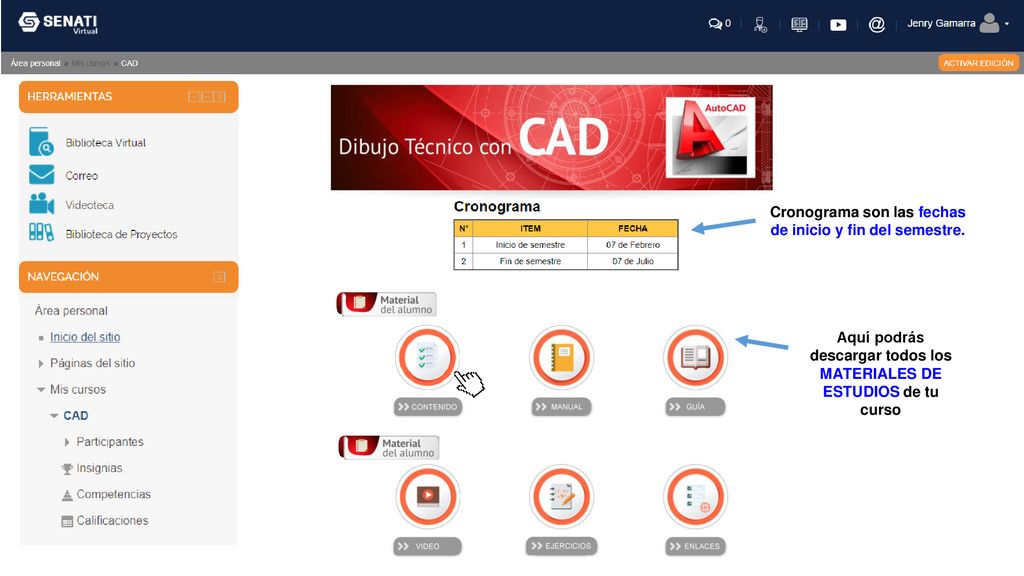Click the Competencias pyramid icon

click(67, 495)
